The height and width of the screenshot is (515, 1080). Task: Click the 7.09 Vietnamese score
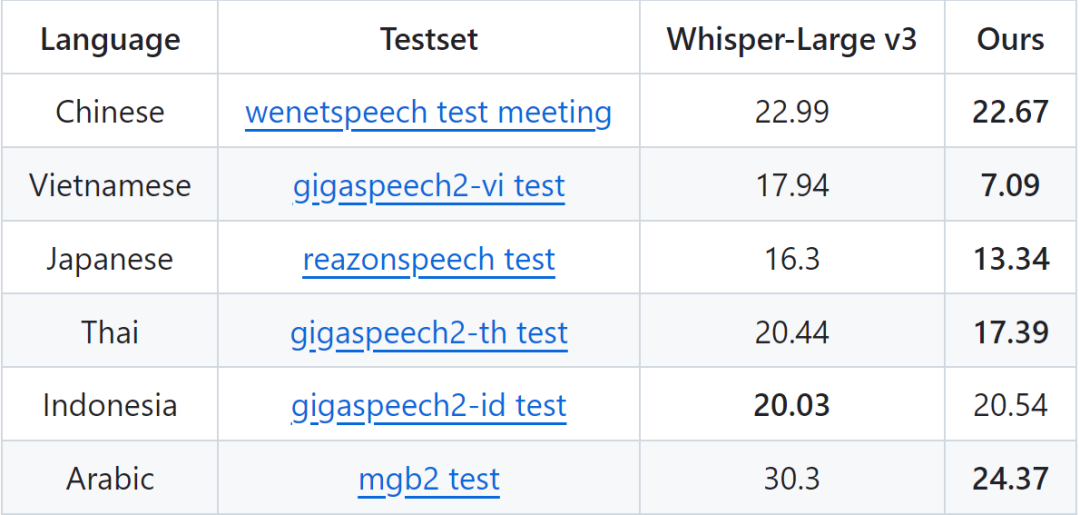click(1010, 186)
